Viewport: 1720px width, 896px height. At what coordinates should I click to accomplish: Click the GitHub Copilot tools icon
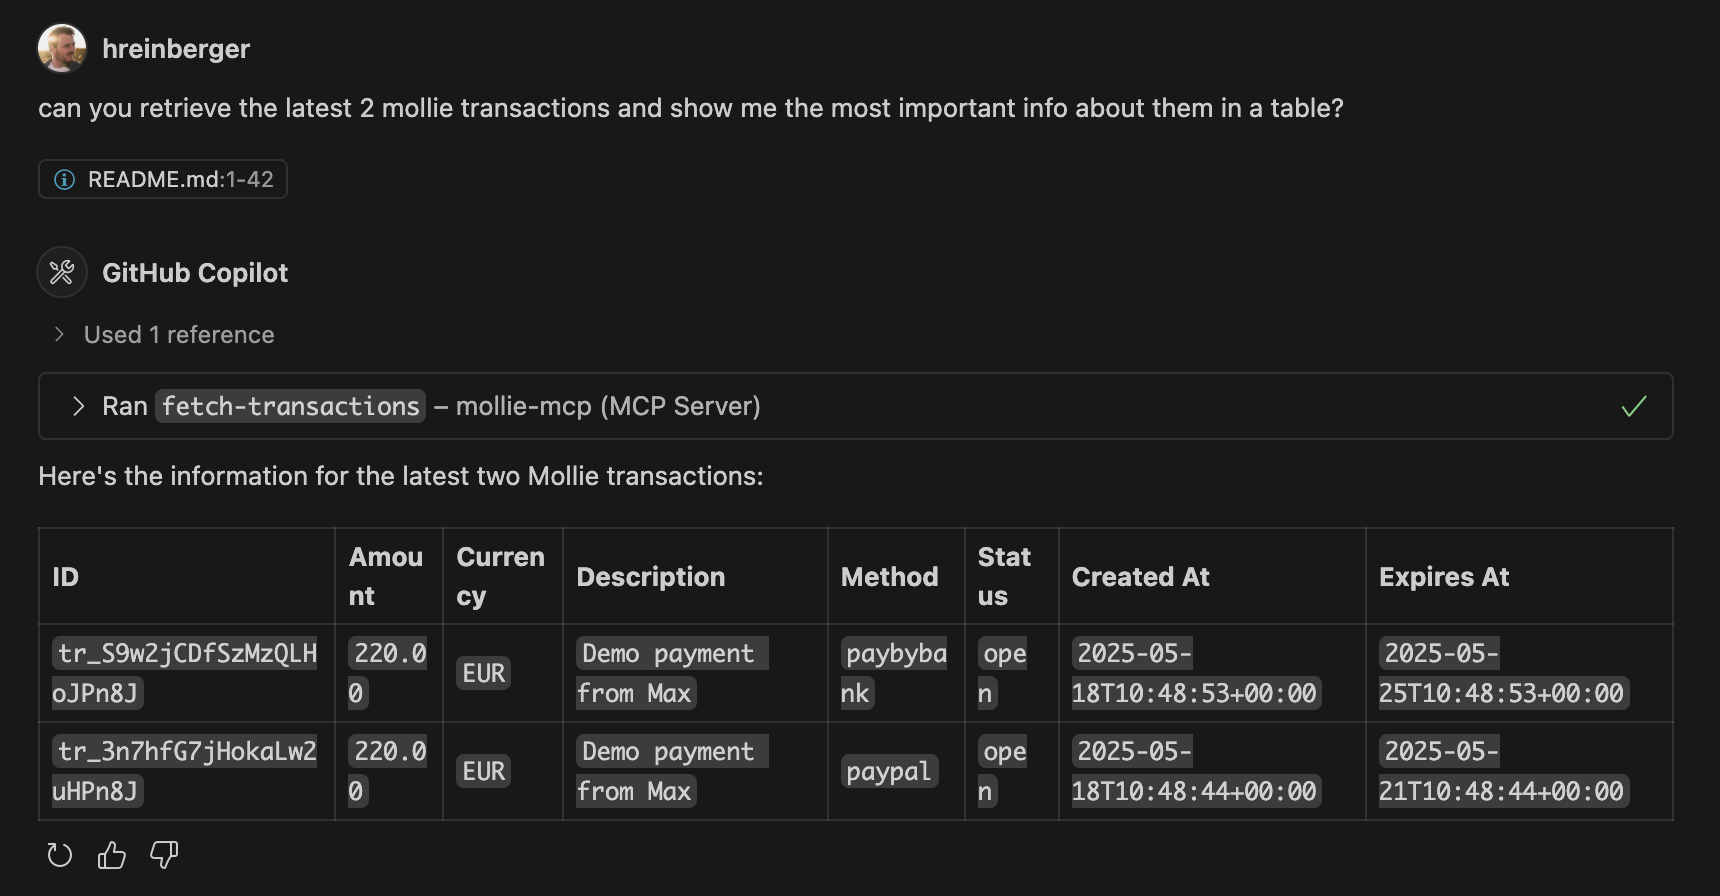[x=62, y=272]
